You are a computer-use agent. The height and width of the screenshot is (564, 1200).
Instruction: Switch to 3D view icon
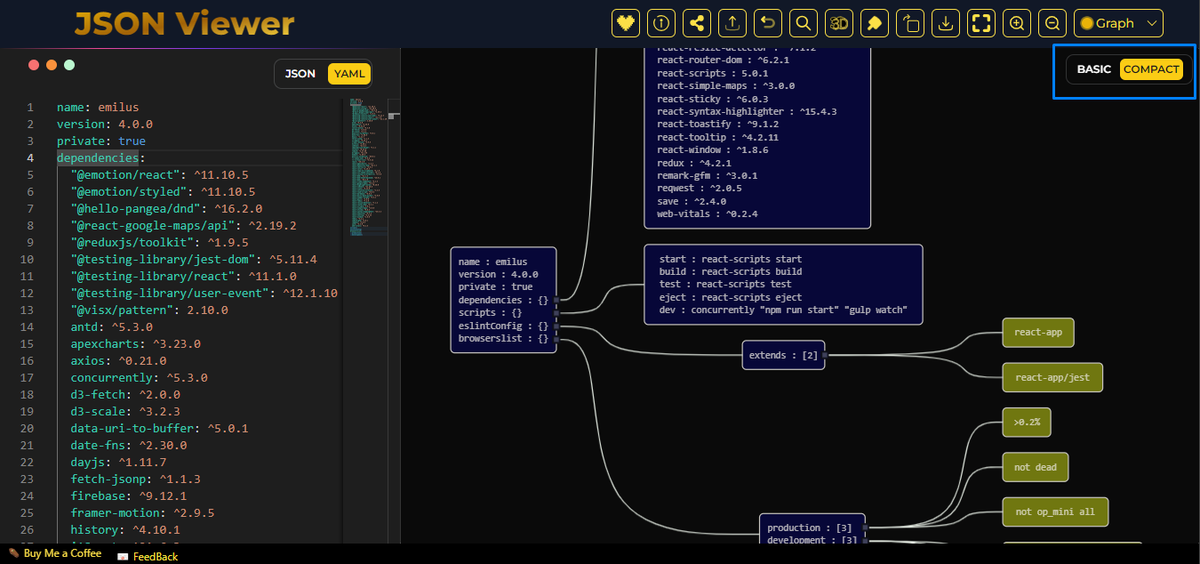pos(839,23)
